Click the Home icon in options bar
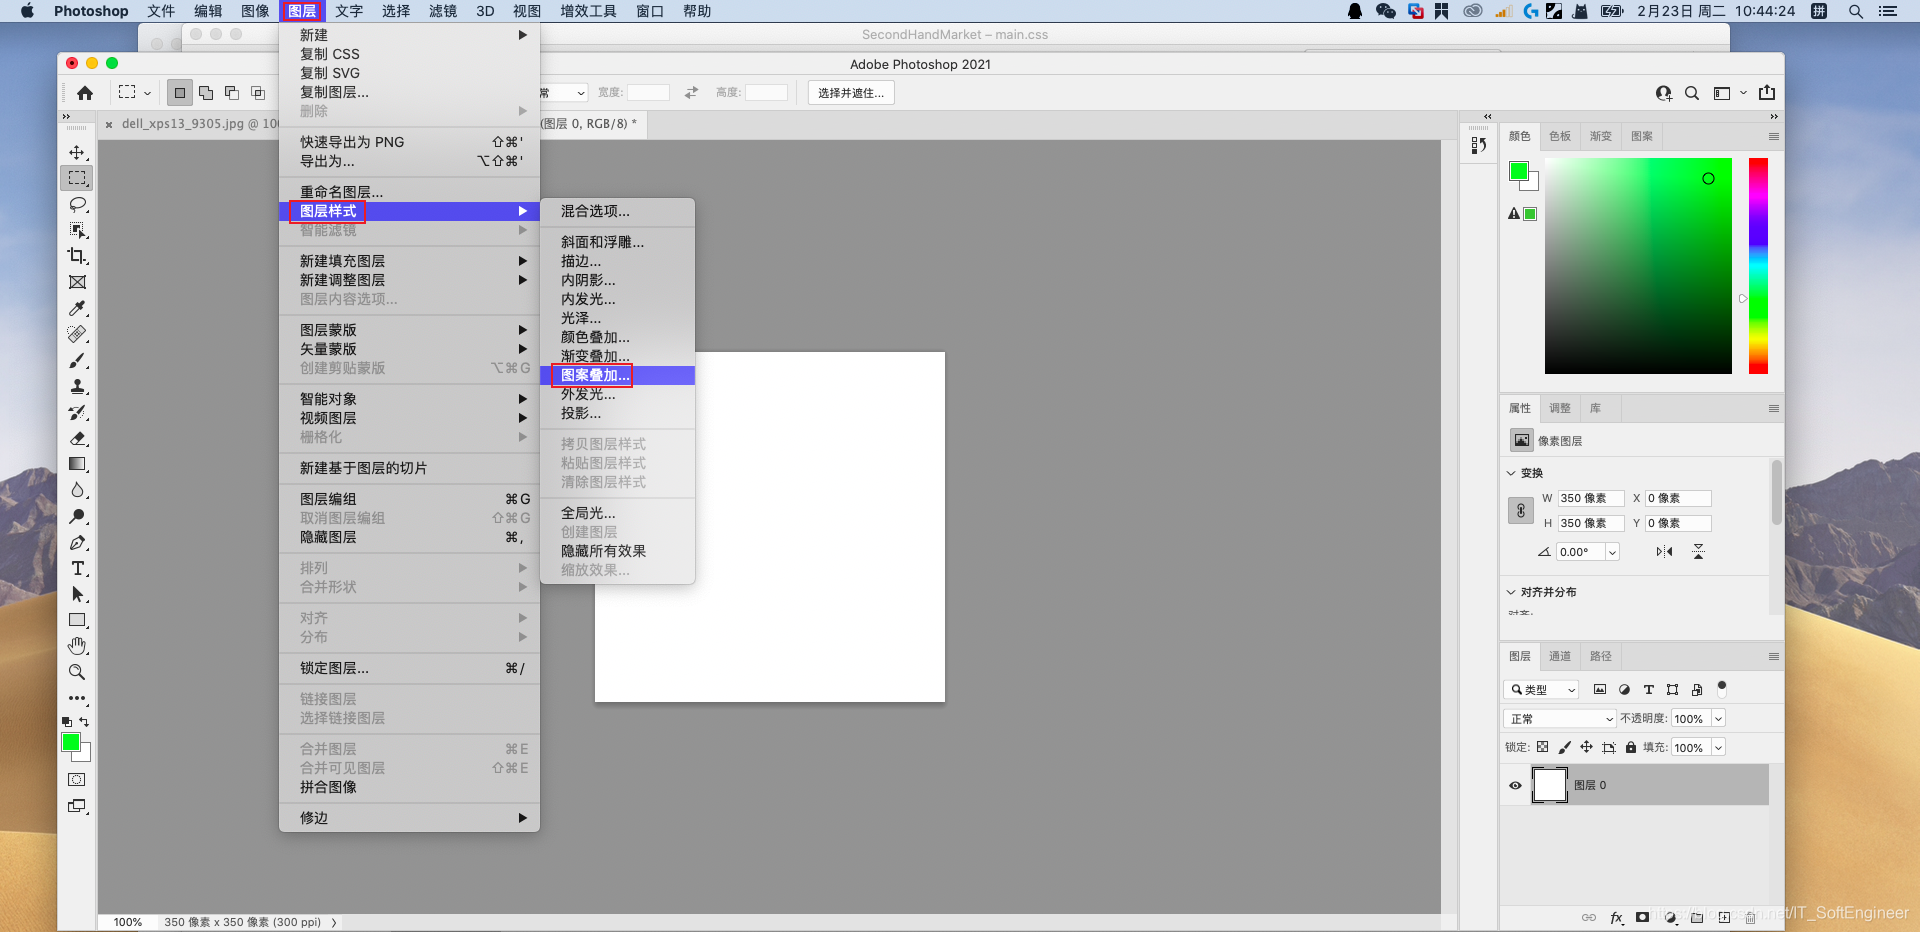This screenshot has width=1920, height=932. click(x=85, y=93)
